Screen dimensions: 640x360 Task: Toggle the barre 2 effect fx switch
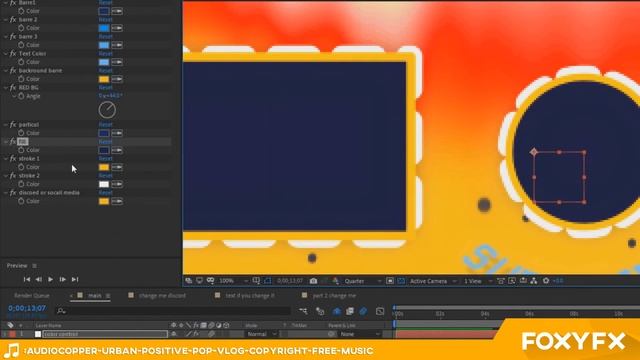13,20
